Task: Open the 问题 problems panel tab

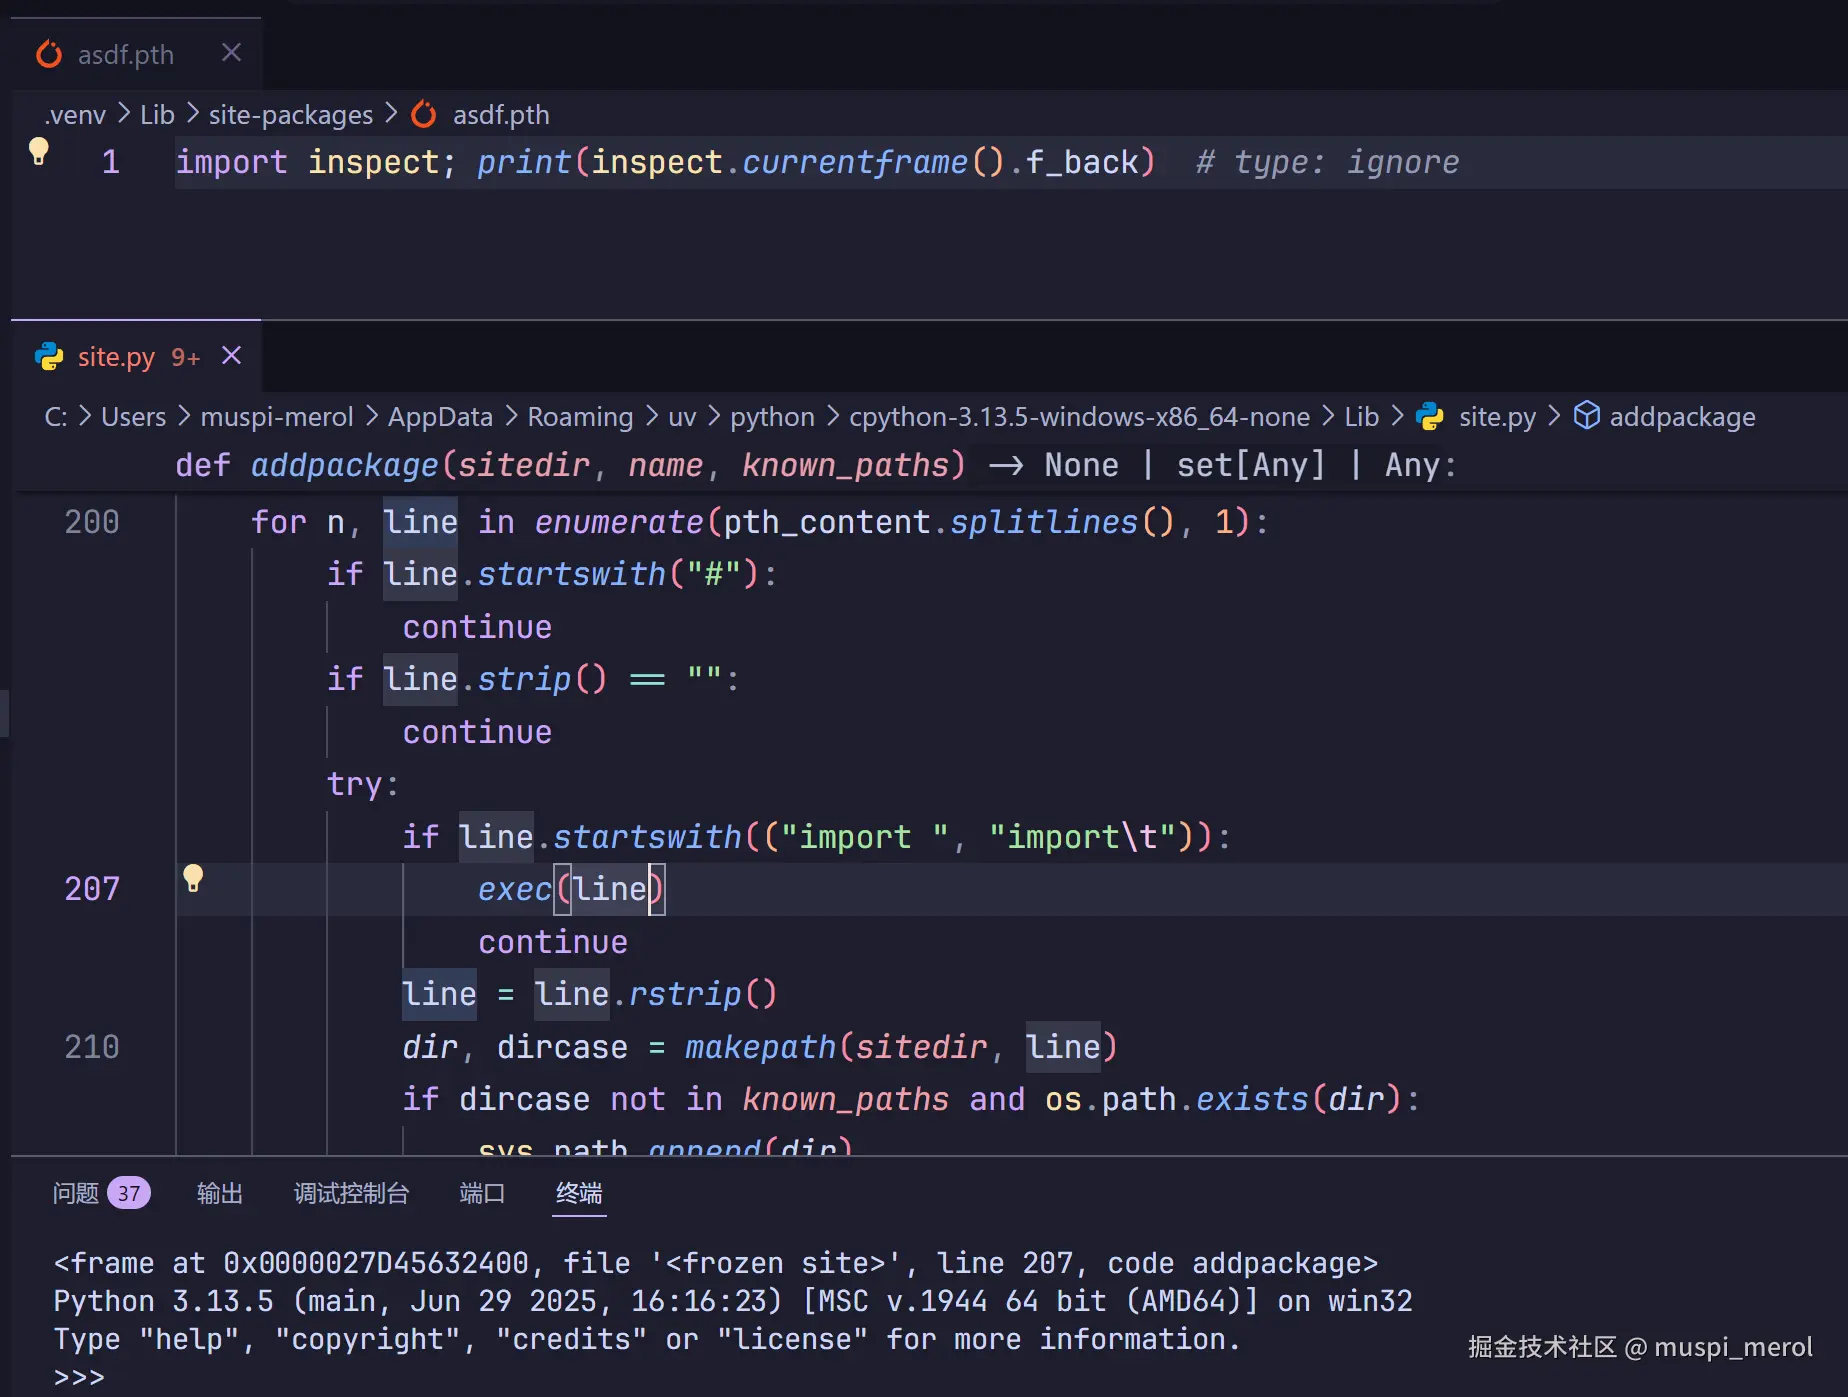Action: pos(101,1193)
